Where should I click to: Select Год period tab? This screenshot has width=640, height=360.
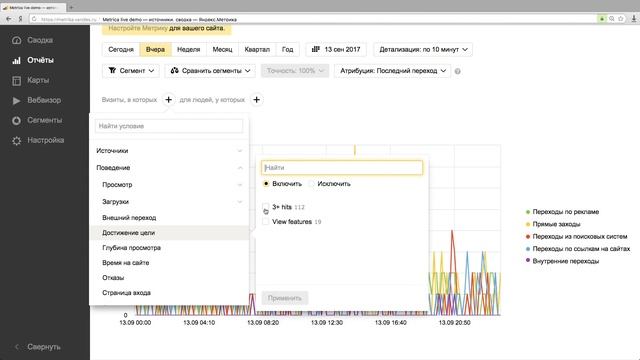point(287,49)
